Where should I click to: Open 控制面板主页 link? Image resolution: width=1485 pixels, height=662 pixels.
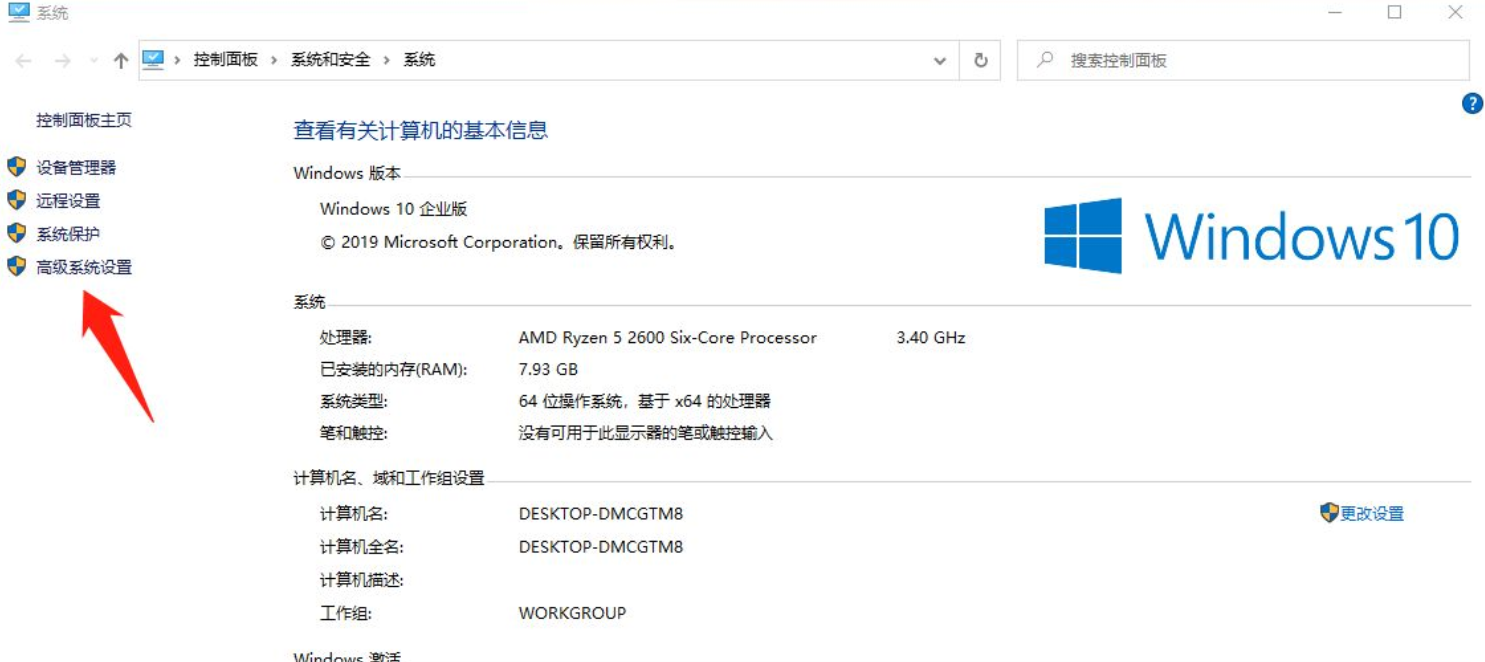tap(84, 120)
